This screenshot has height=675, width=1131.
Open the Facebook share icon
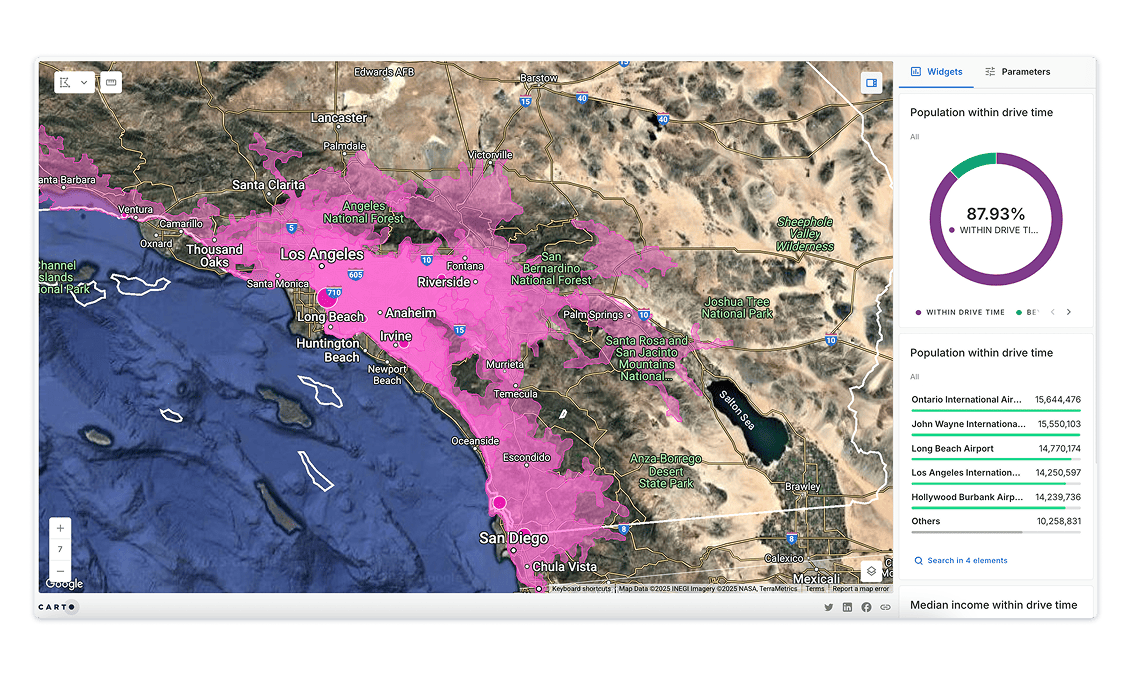click(x=866, y=607)
